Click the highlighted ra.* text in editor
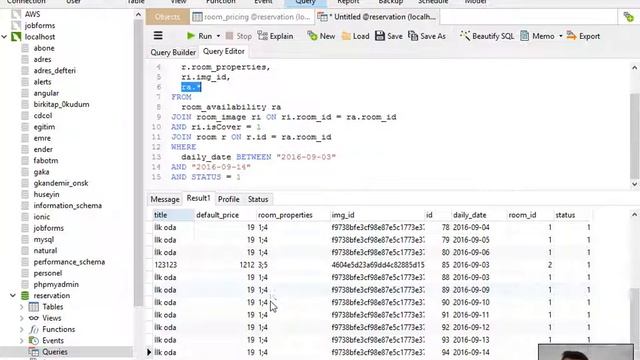The height and width of the screenshot is (360, 640). [191, 87]
